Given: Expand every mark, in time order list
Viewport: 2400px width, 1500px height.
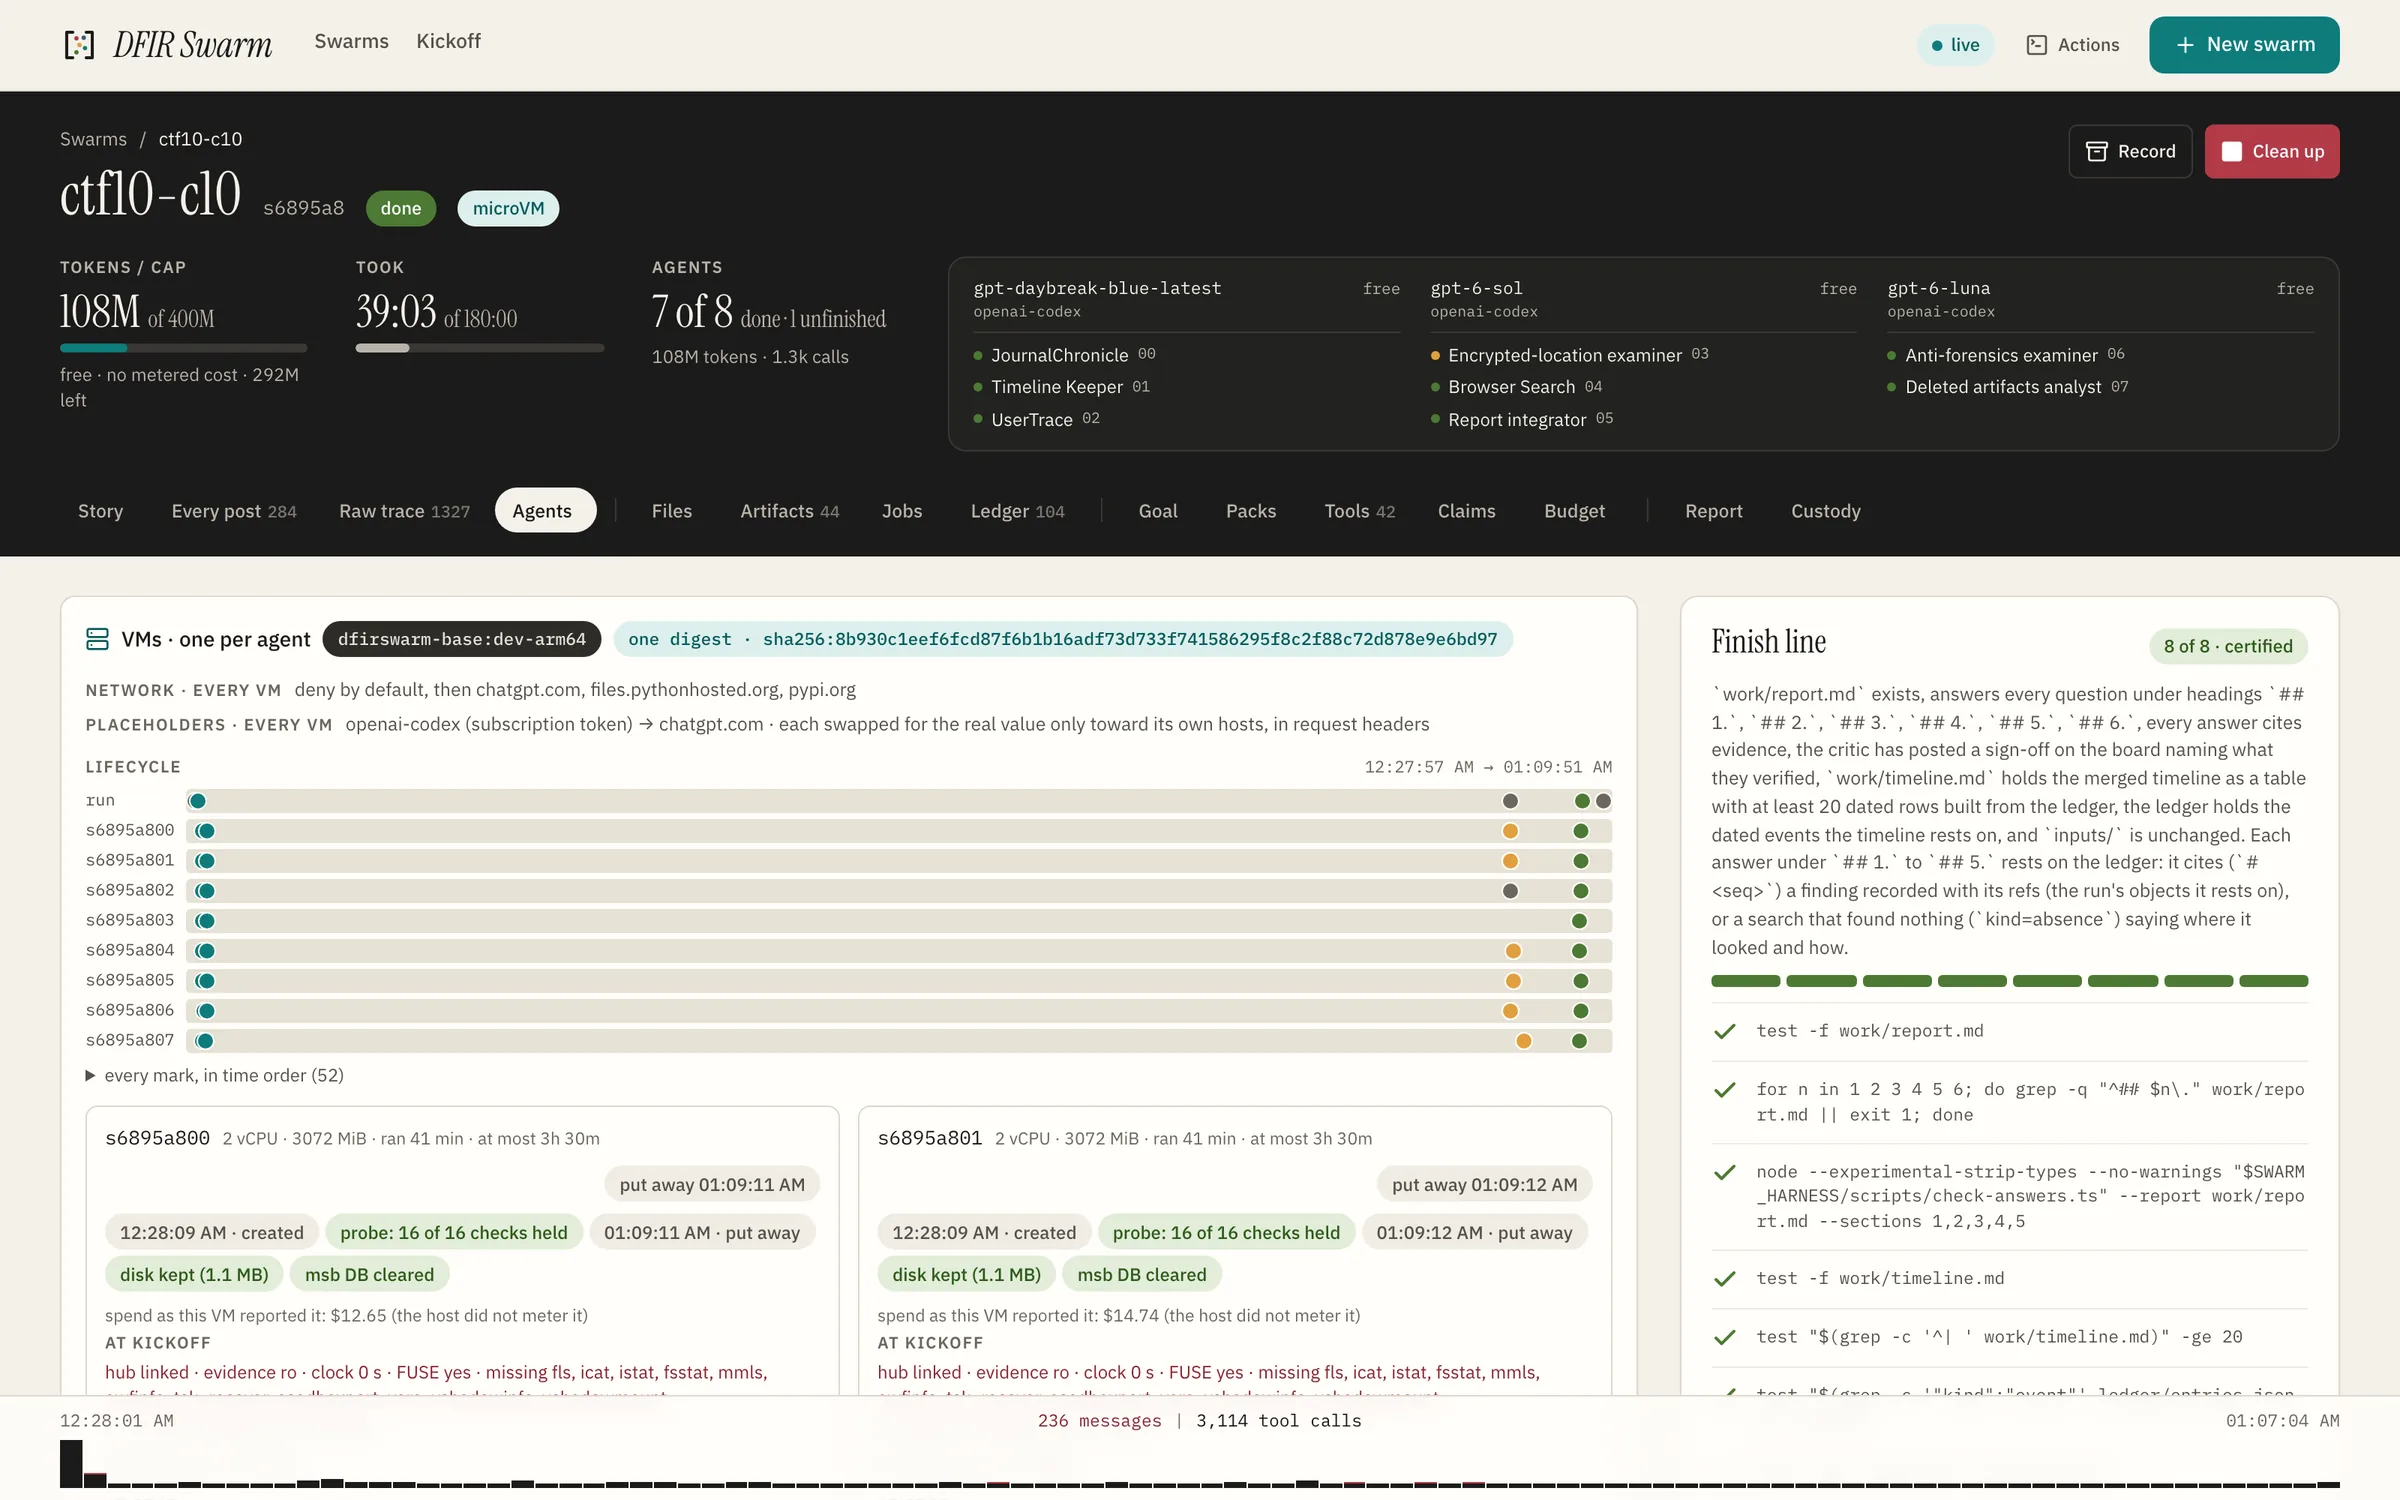Looking at the screenshot, I should 214,1075.
